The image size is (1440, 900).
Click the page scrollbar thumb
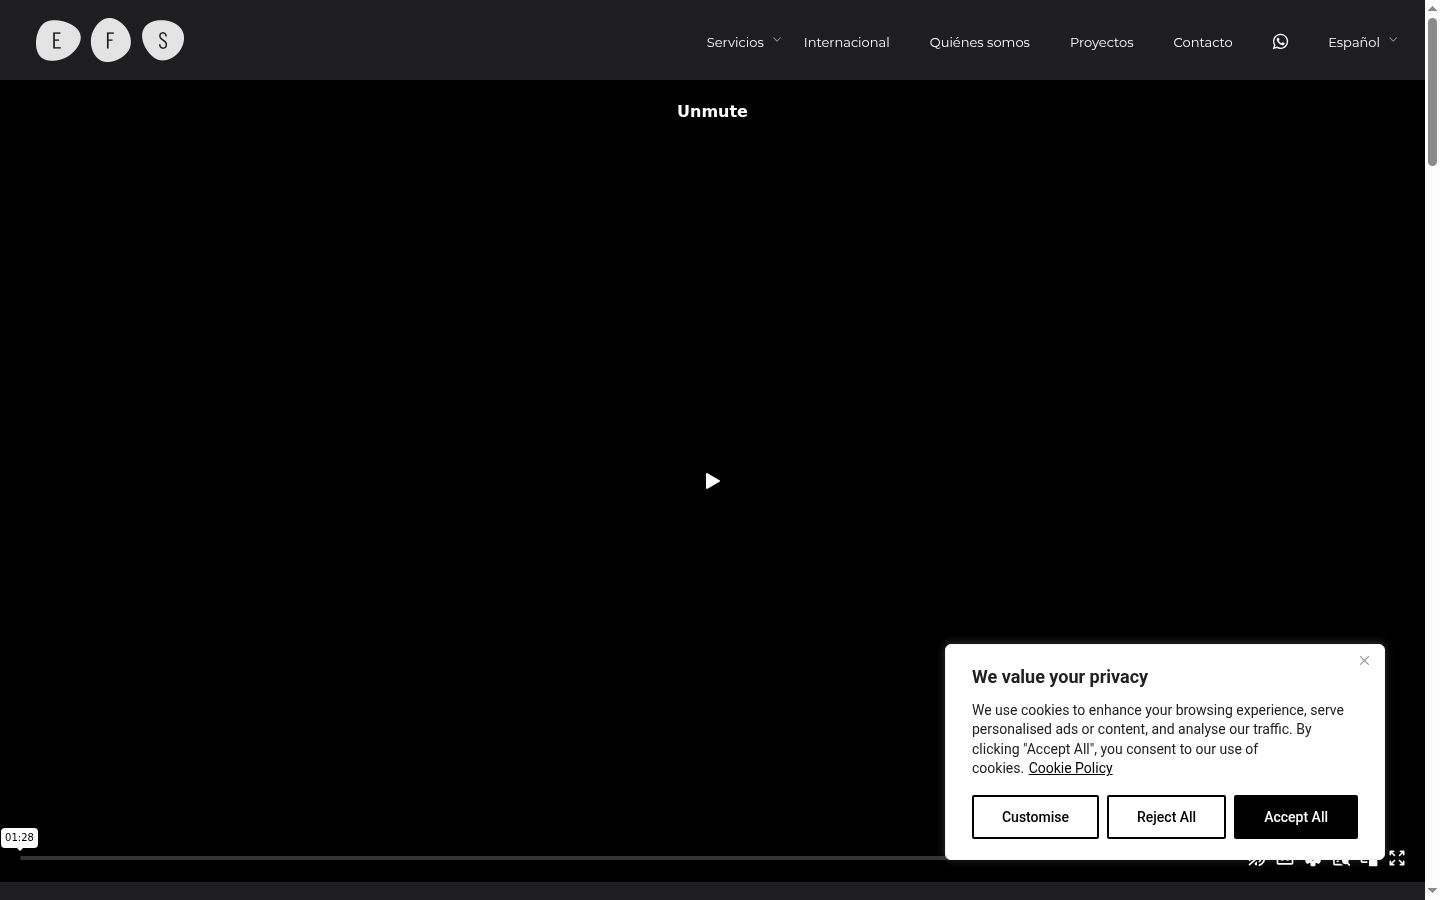click(1432, 91)
